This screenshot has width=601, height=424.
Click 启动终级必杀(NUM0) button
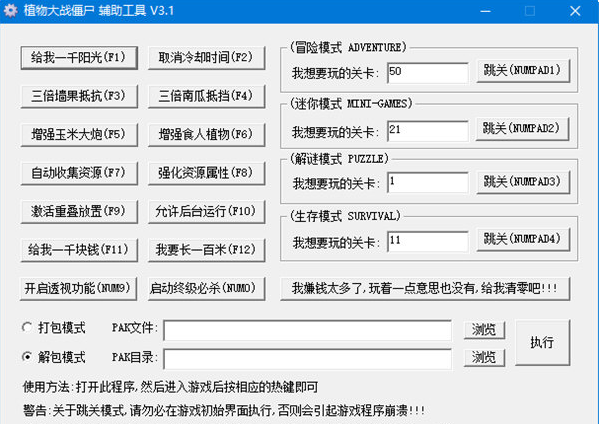[206, 288]
